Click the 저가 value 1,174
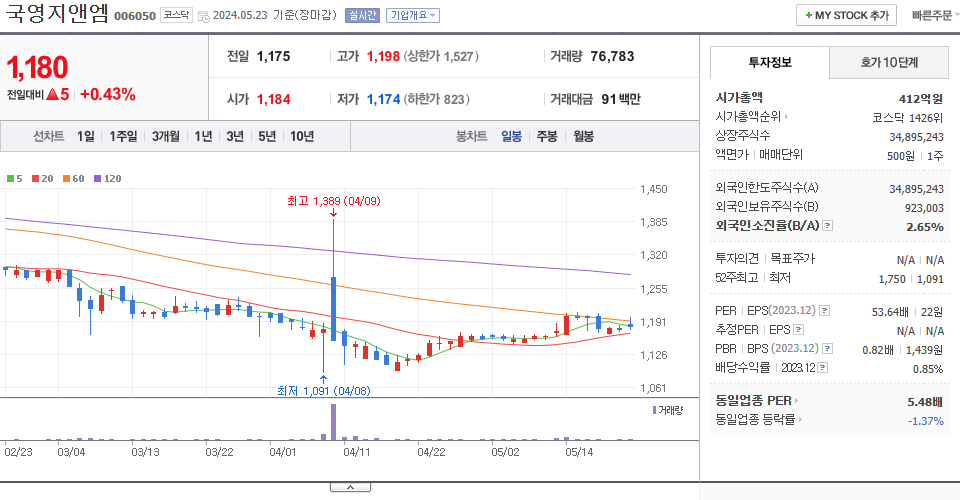Viewport: 960px width, 500px height. pyautogui.click(x=383, y=99)
